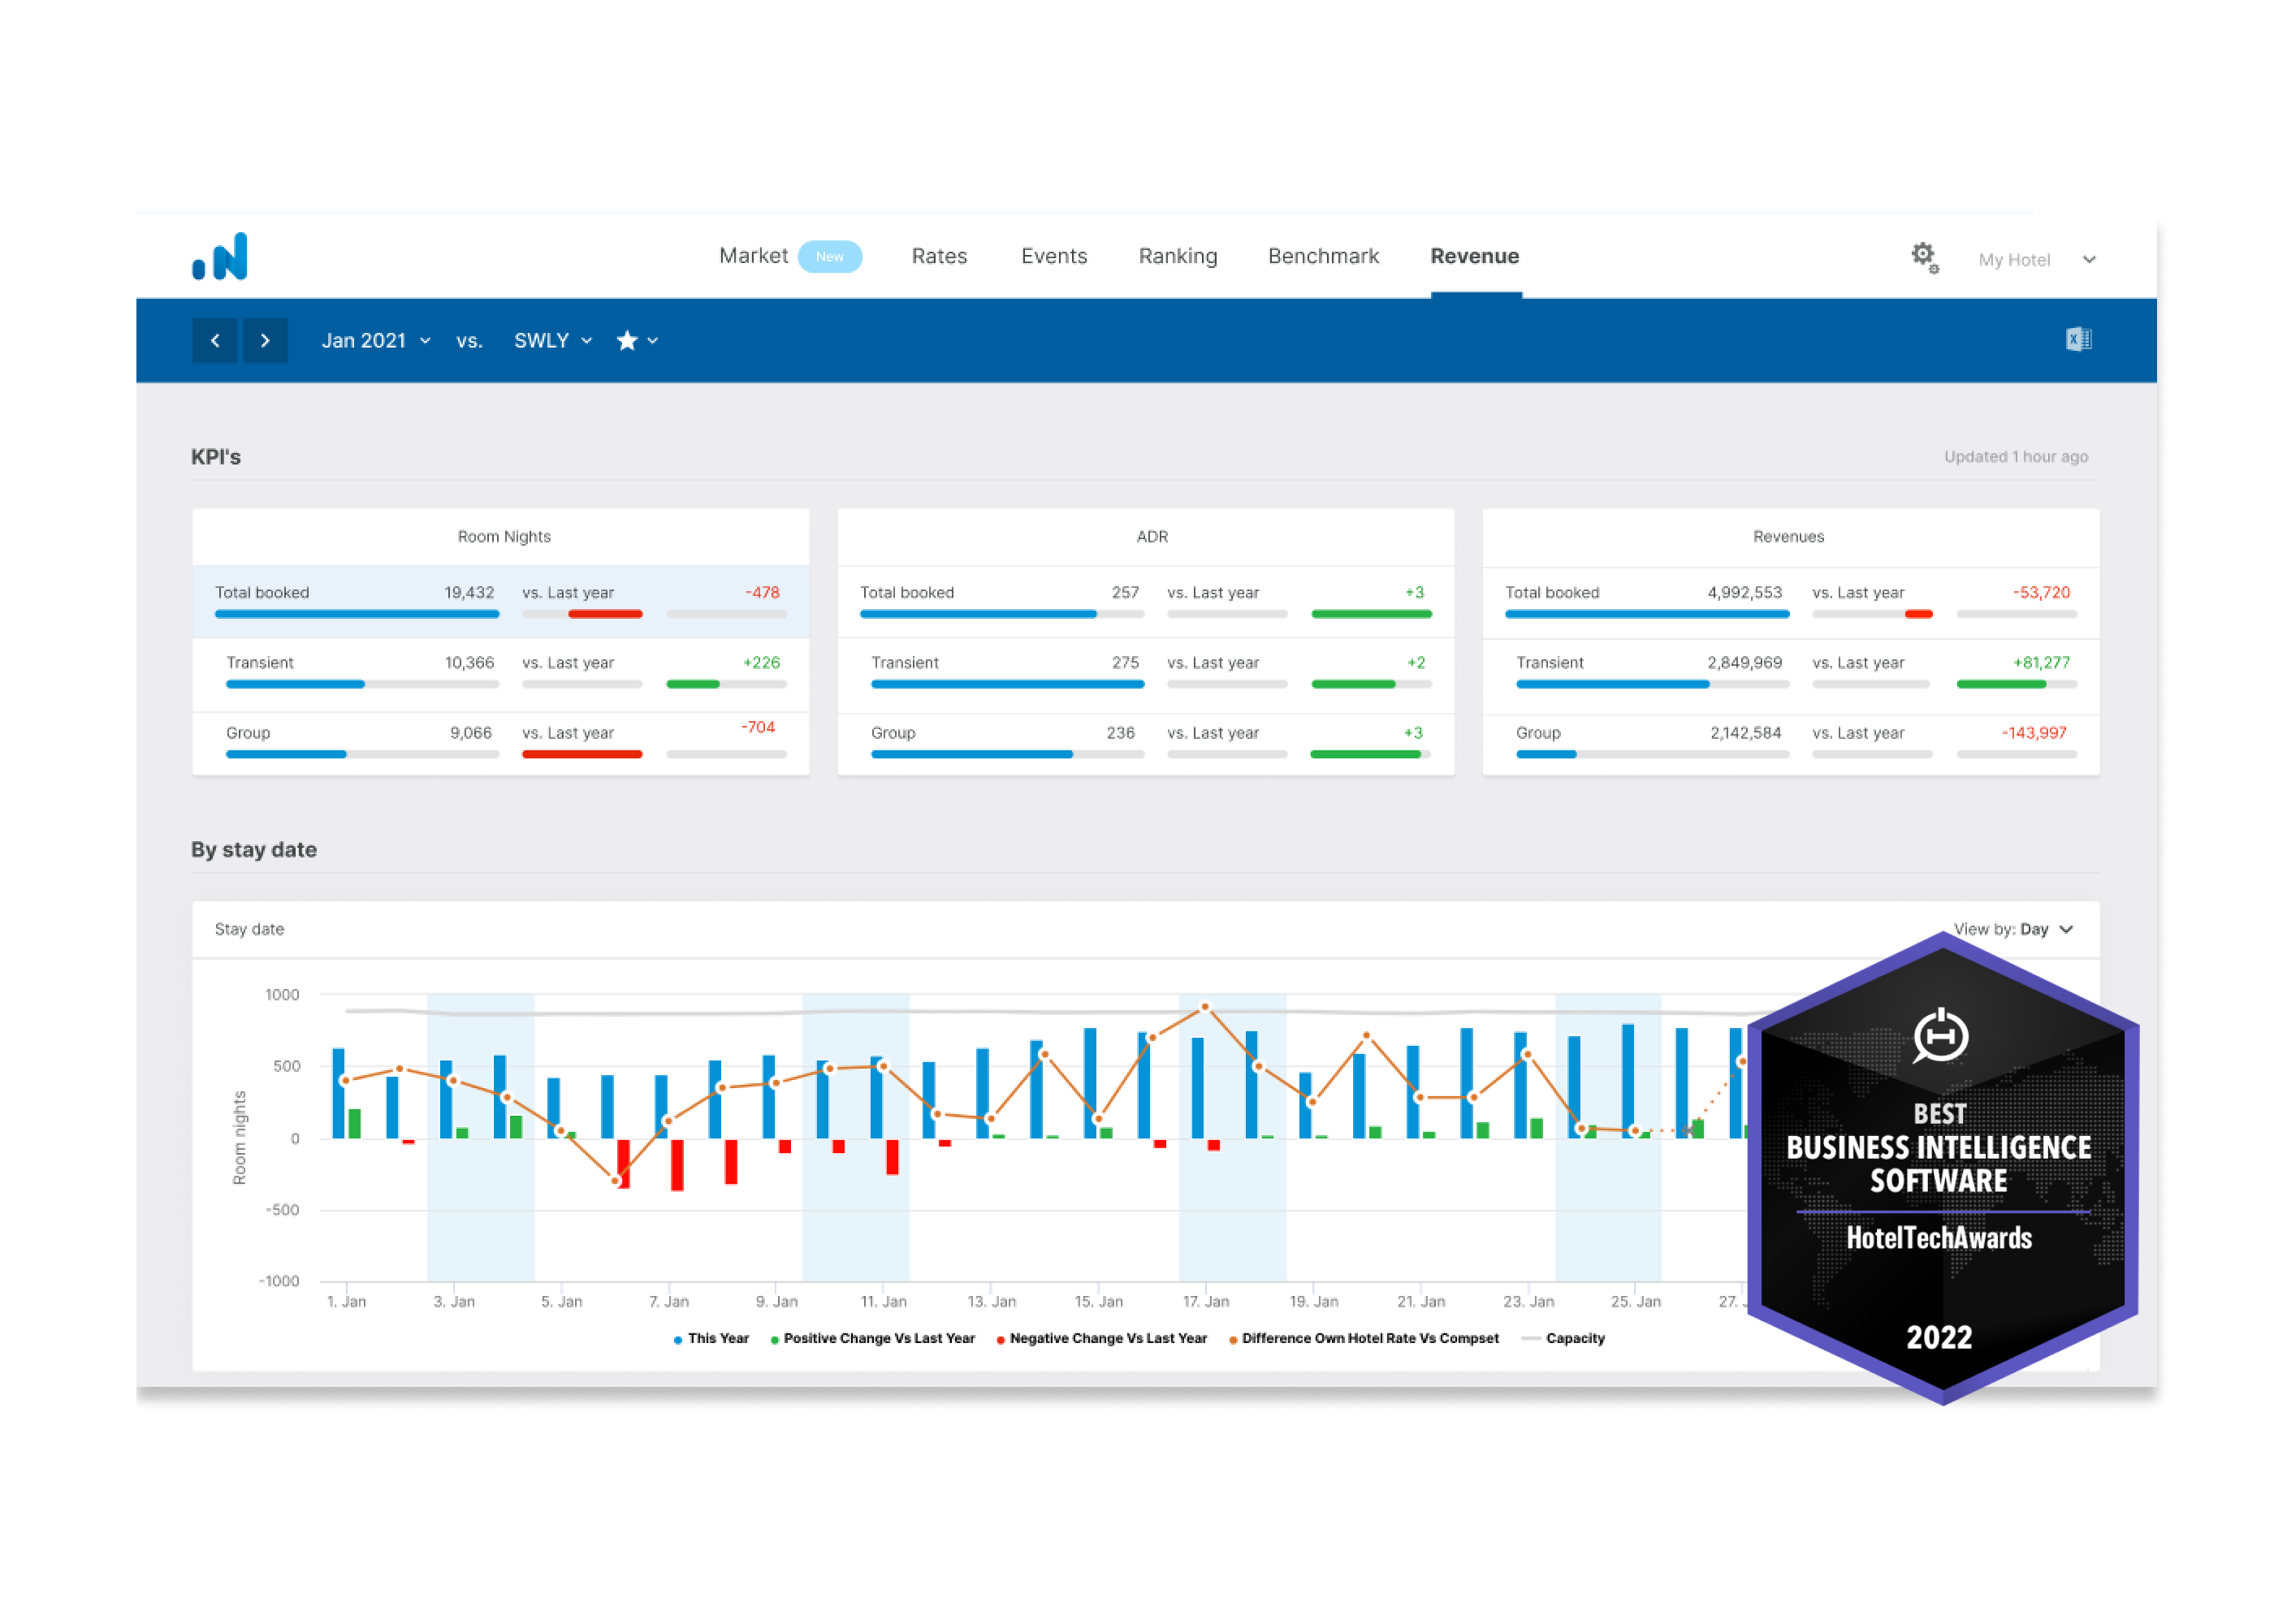Viewport: 2274px width, 1624px height.
Task: Click the star favorites icon
Action: 627,341
